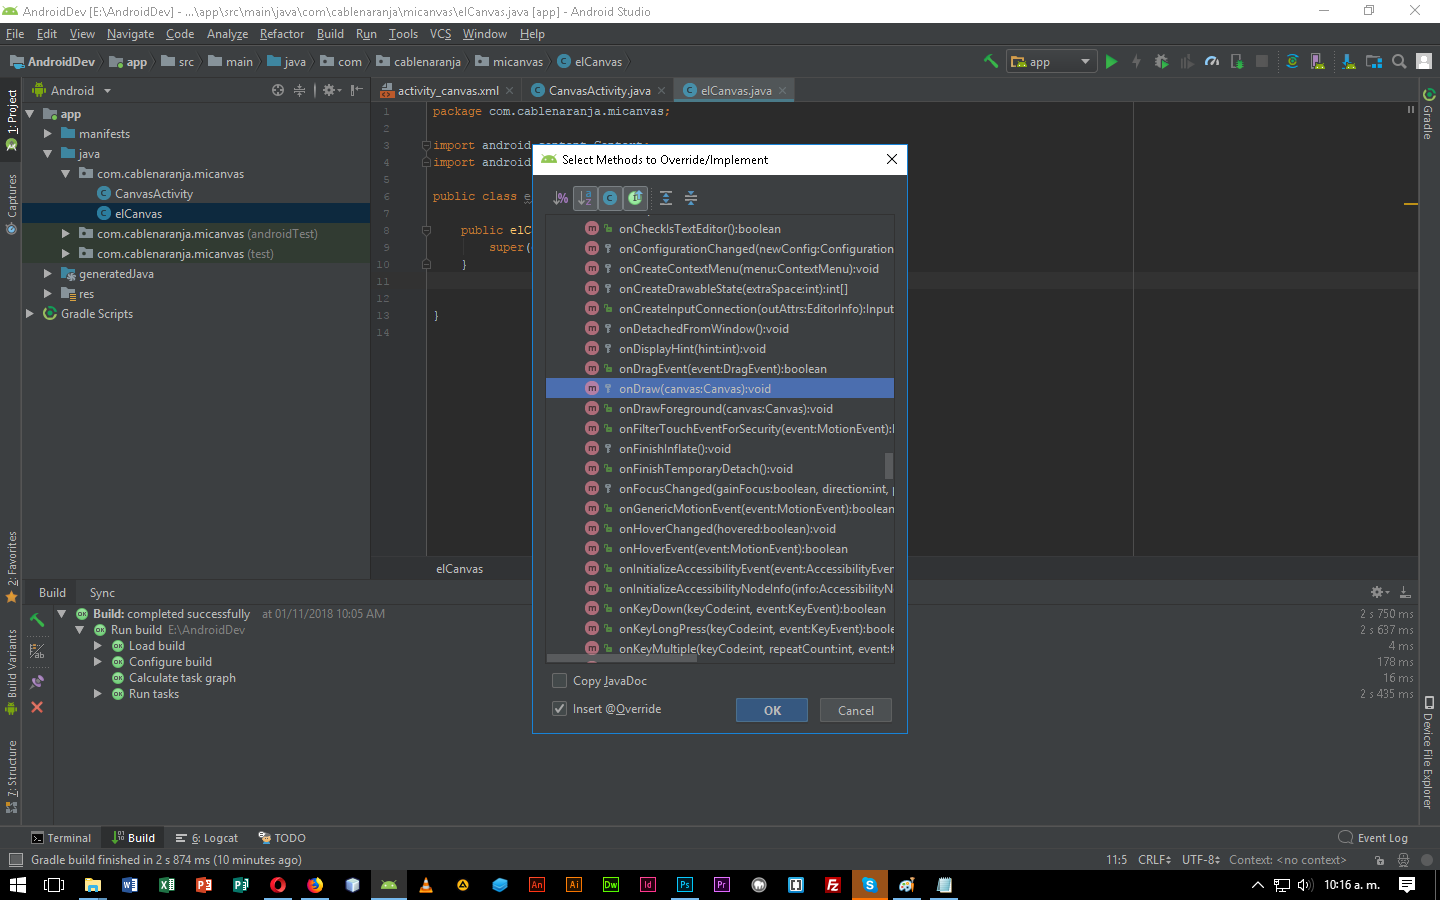
Task: Click the gray Stop square icon
Action: [x=1262, y=61]
